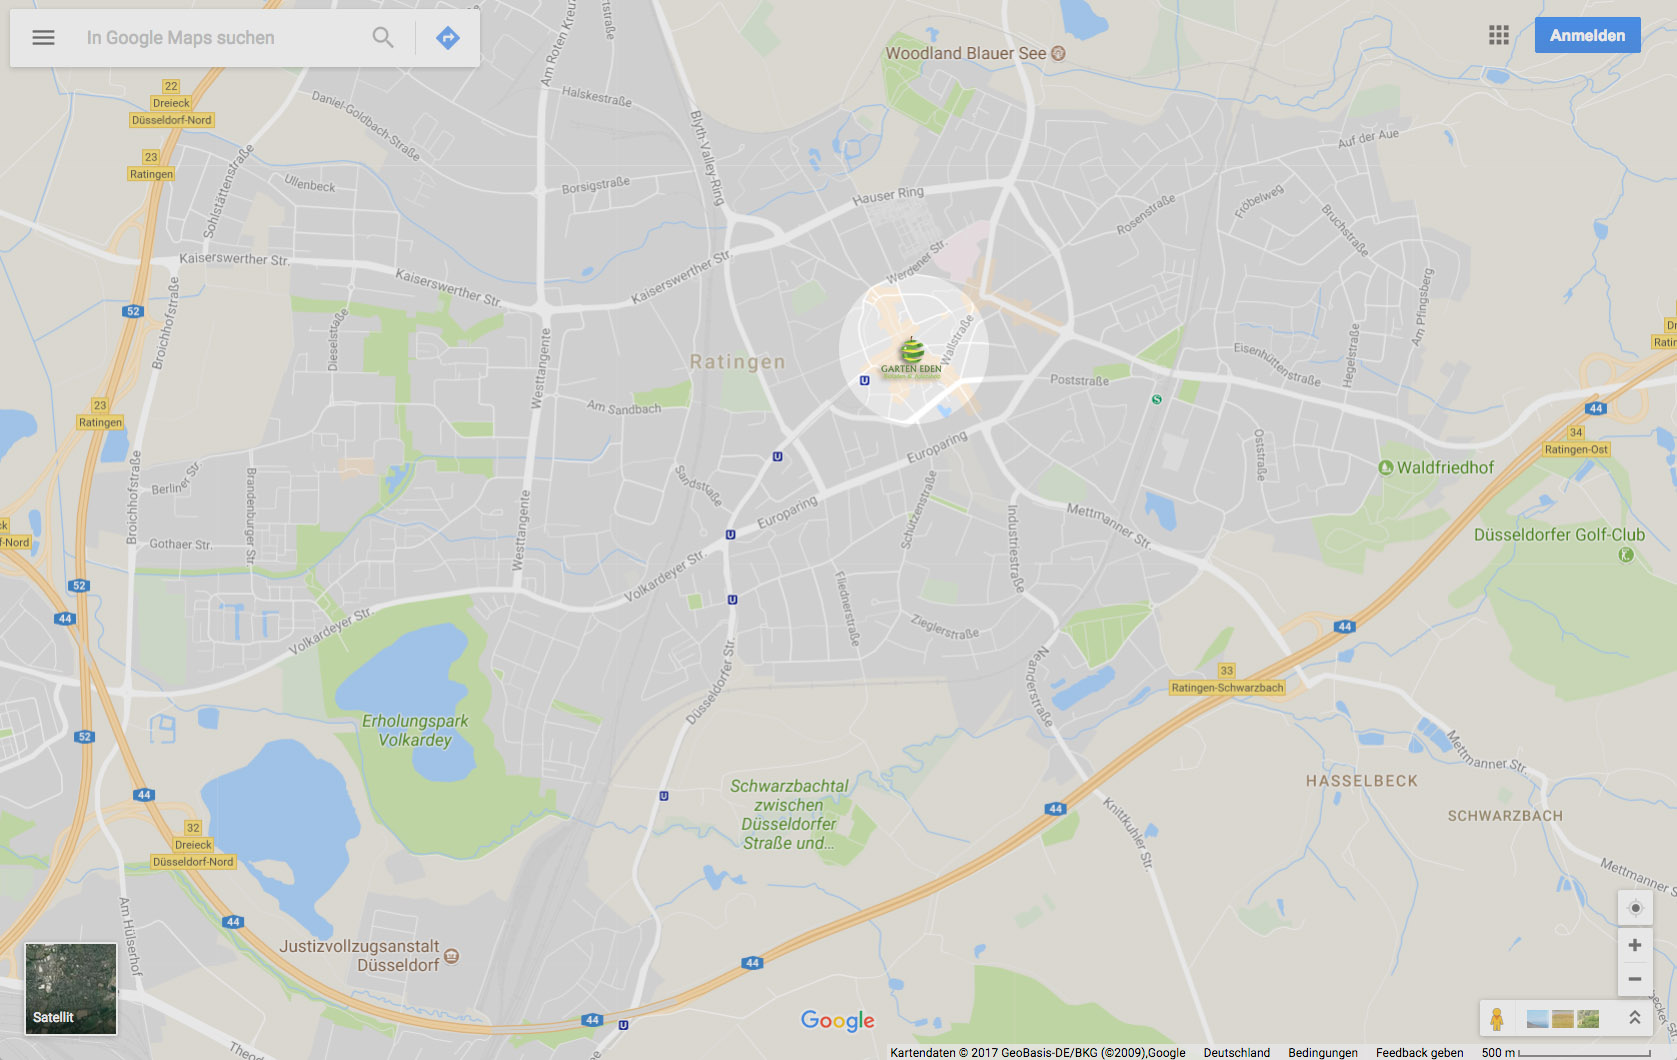Select the Street View pegman icon

pyautogui.click(x=1497, y=1019)
